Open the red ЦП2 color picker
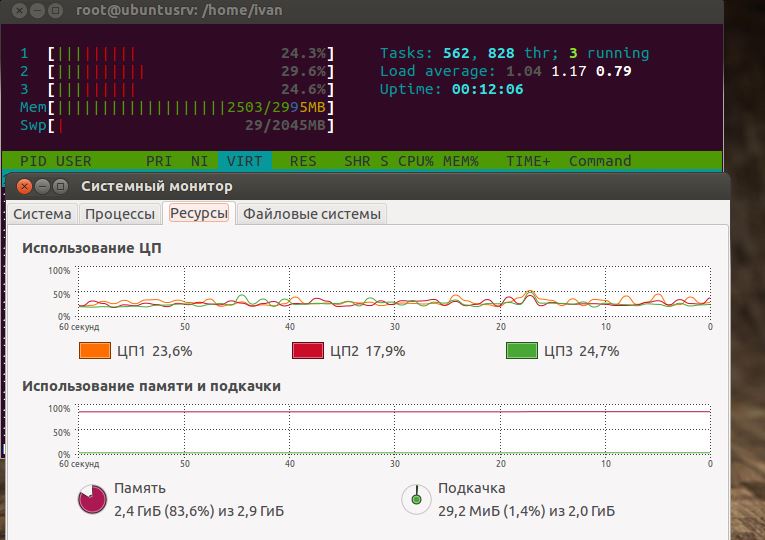 click(x=307, y=351)
